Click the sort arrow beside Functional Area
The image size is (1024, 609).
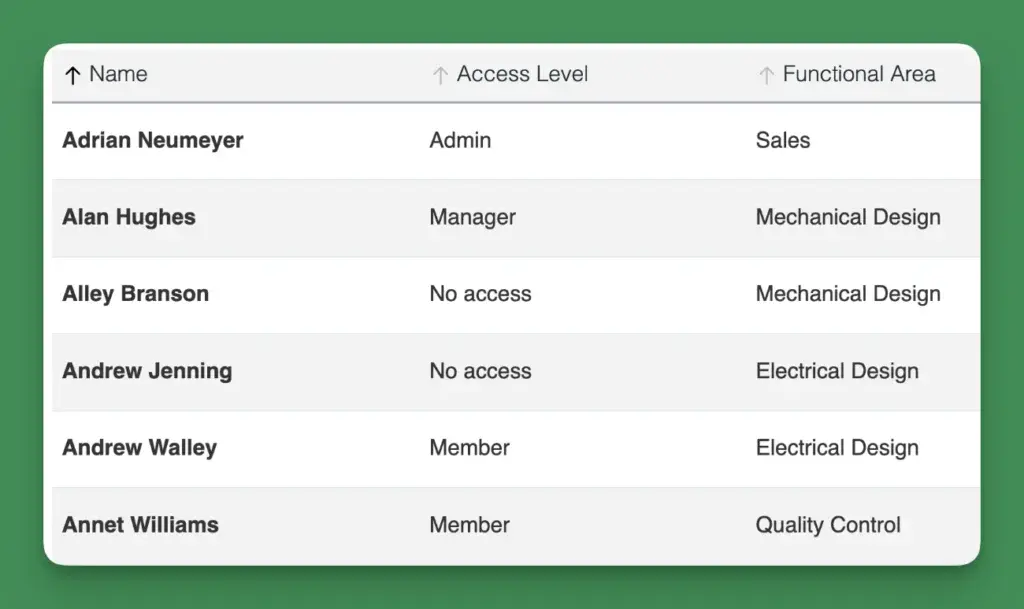pos(766,75)
